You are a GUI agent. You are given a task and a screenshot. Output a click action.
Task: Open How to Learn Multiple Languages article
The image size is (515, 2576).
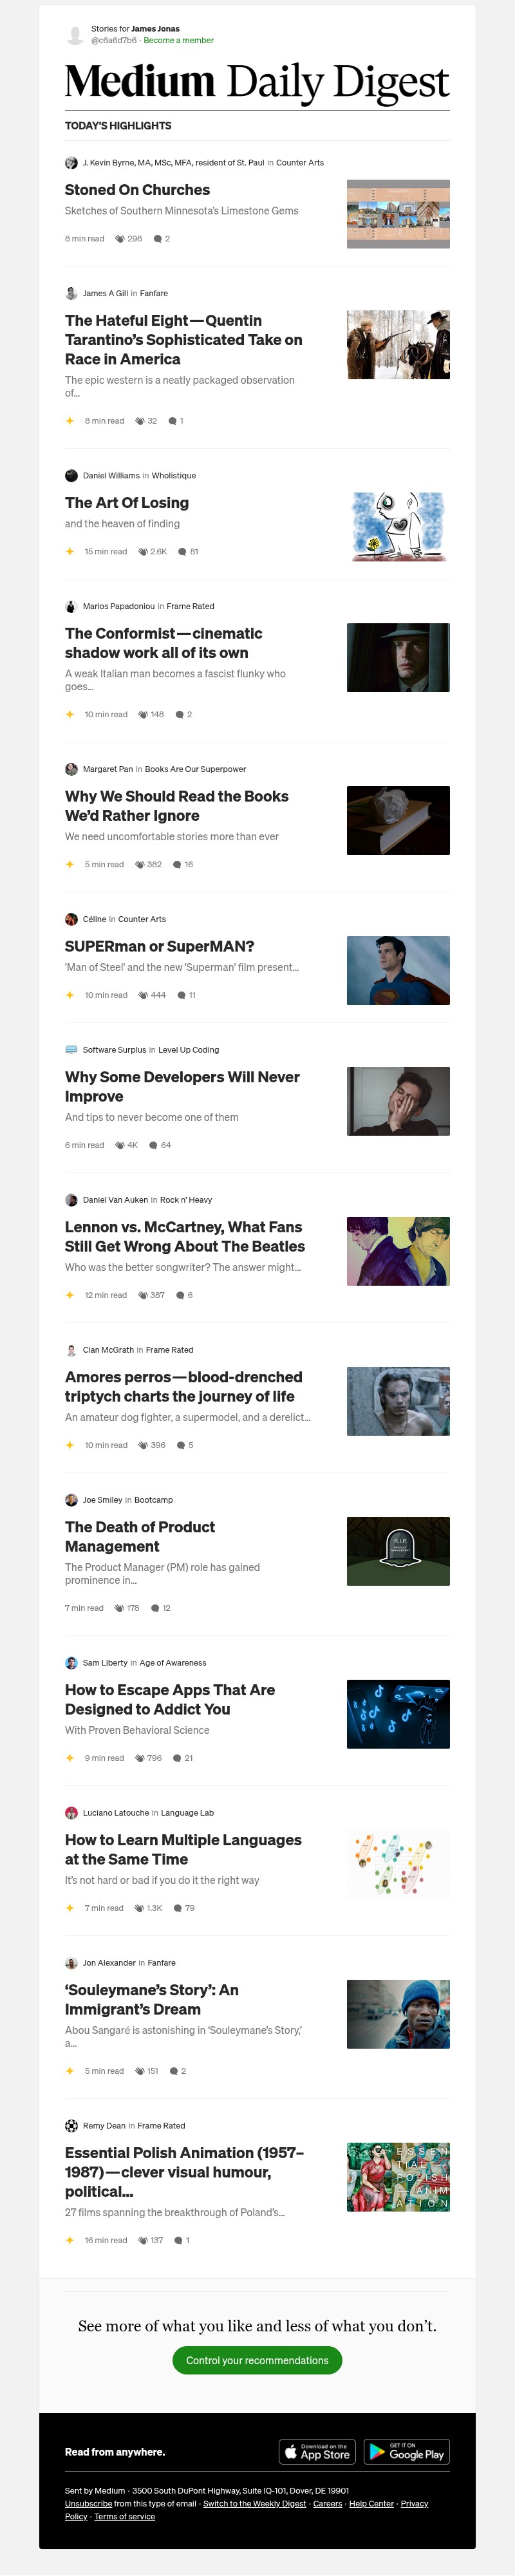(183, 1850)
